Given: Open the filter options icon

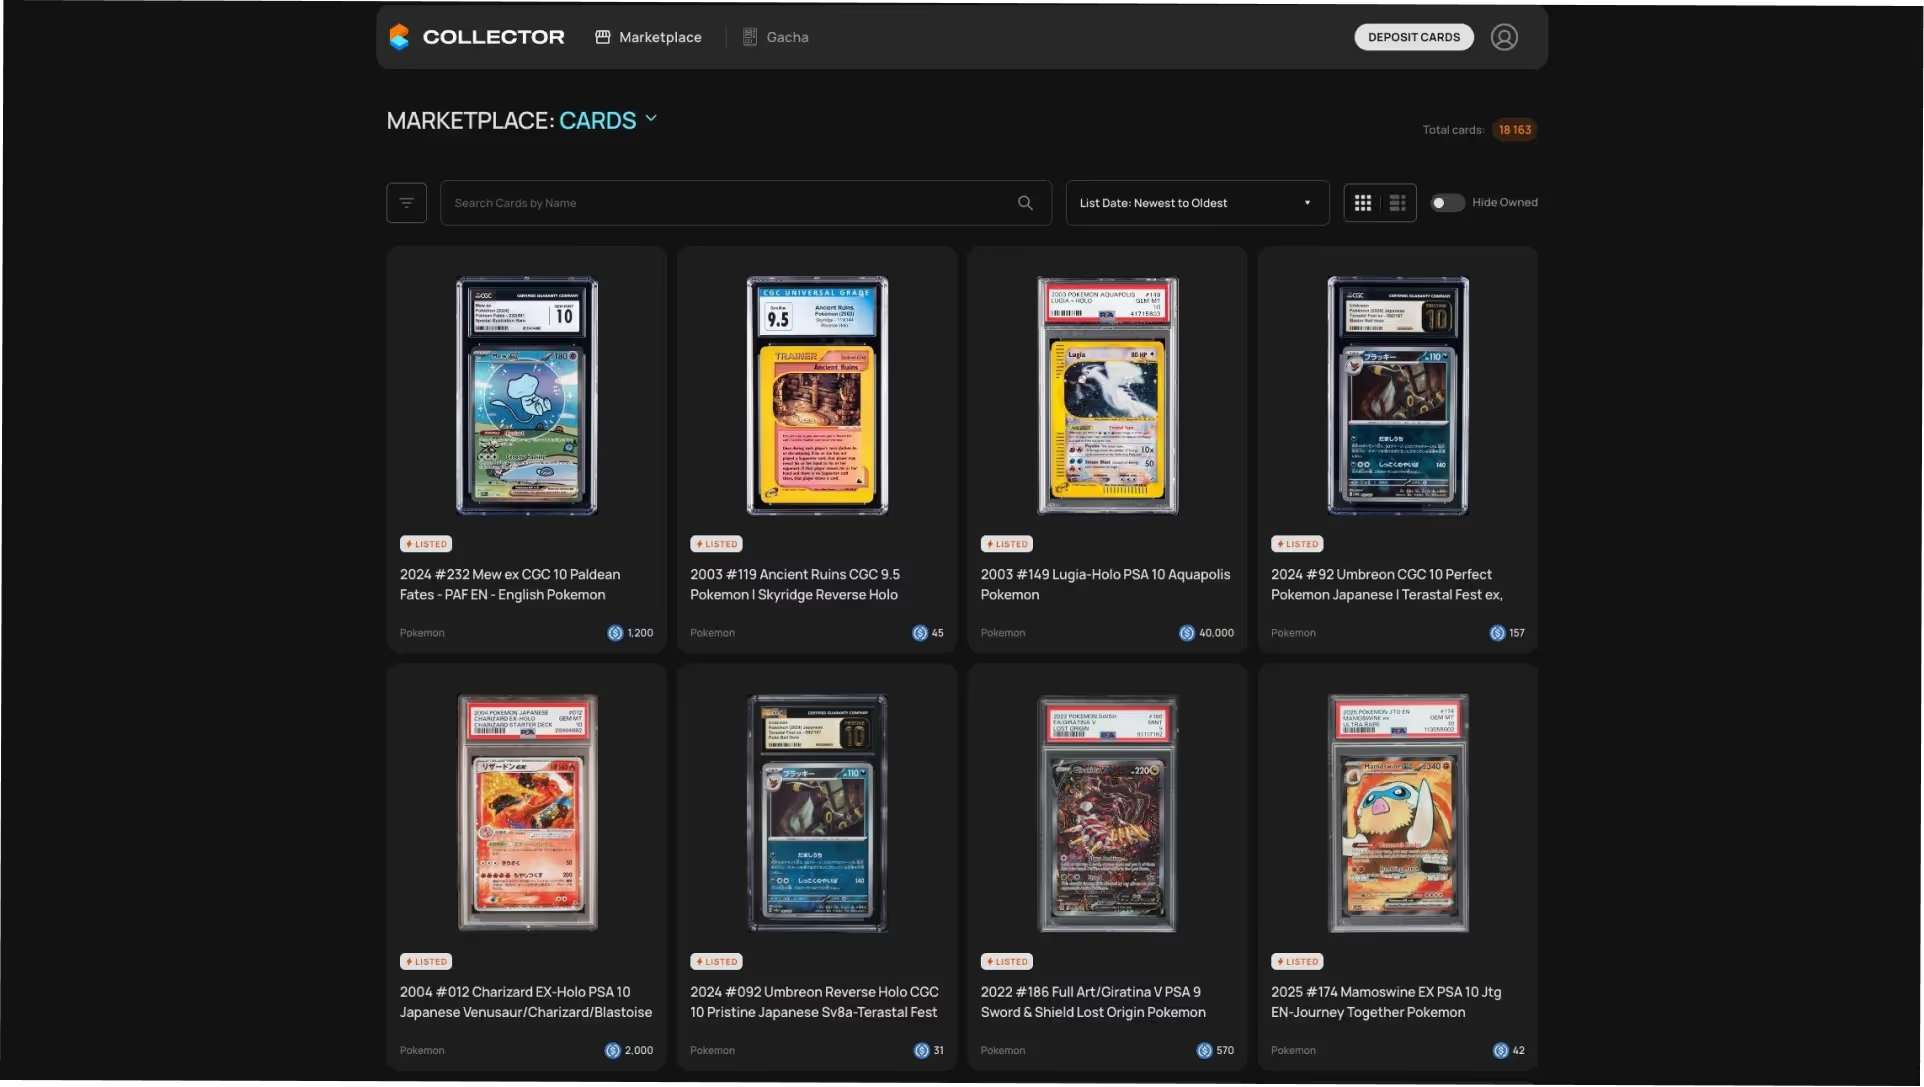Looking at the screenshot, I should 406,203.
